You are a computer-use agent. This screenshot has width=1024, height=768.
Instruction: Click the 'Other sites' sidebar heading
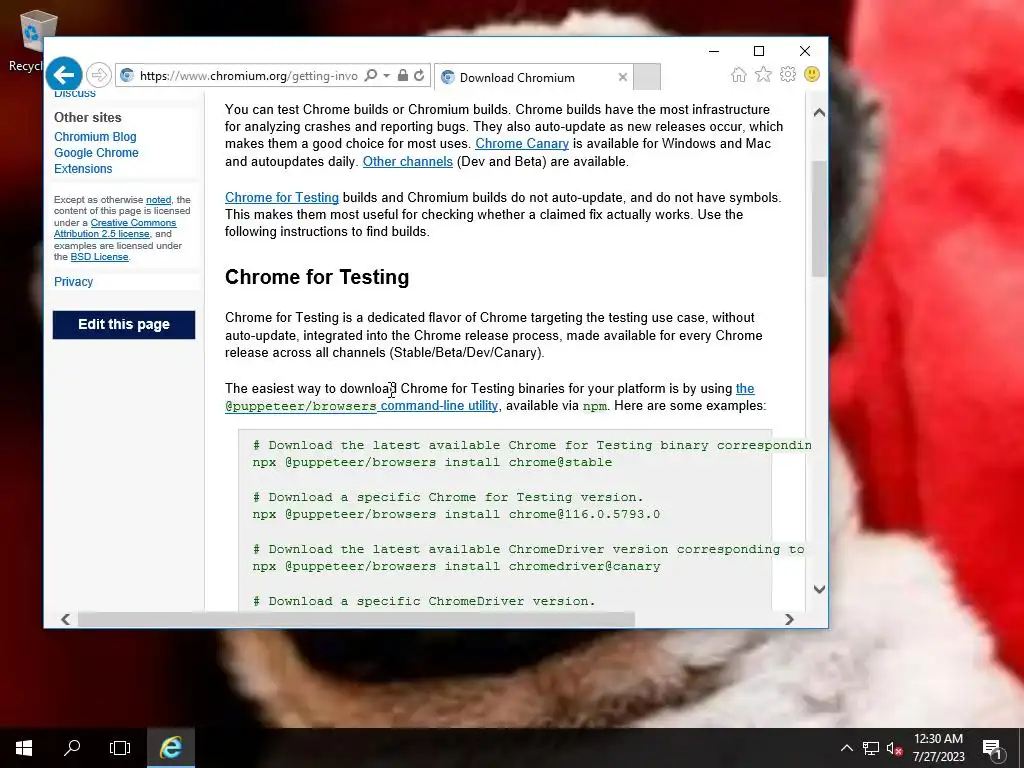[x=88, y=118]
